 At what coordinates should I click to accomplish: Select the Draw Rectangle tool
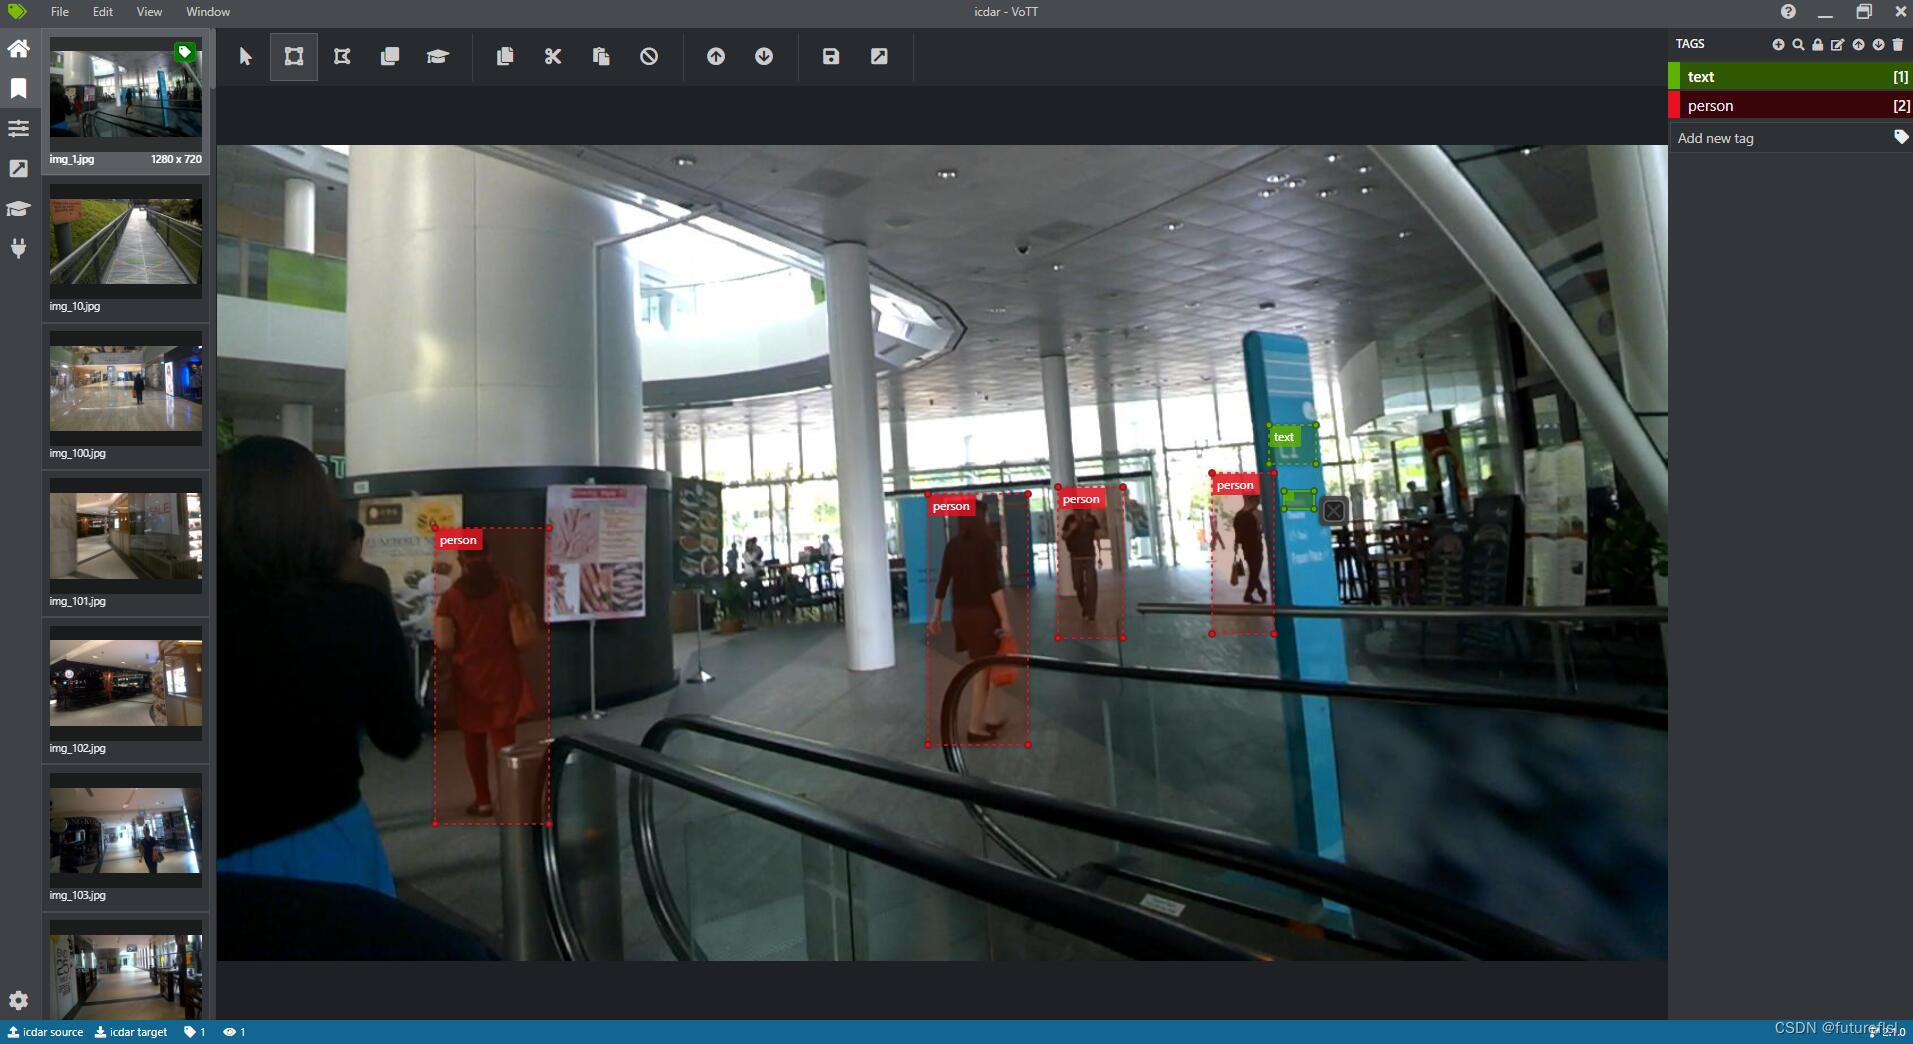(294, 57)
